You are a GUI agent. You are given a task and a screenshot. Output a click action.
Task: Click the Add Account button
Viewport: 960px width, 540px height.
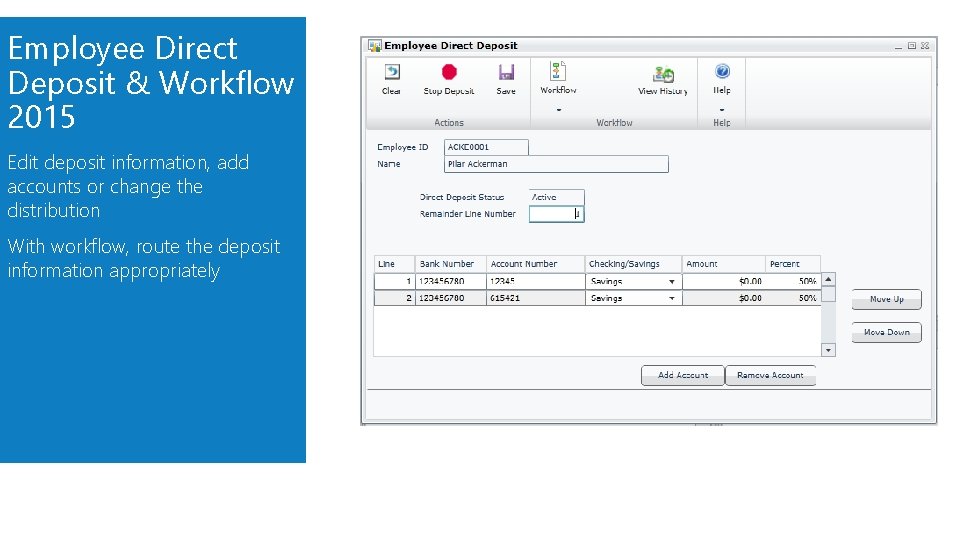click(x=683, y=375)
